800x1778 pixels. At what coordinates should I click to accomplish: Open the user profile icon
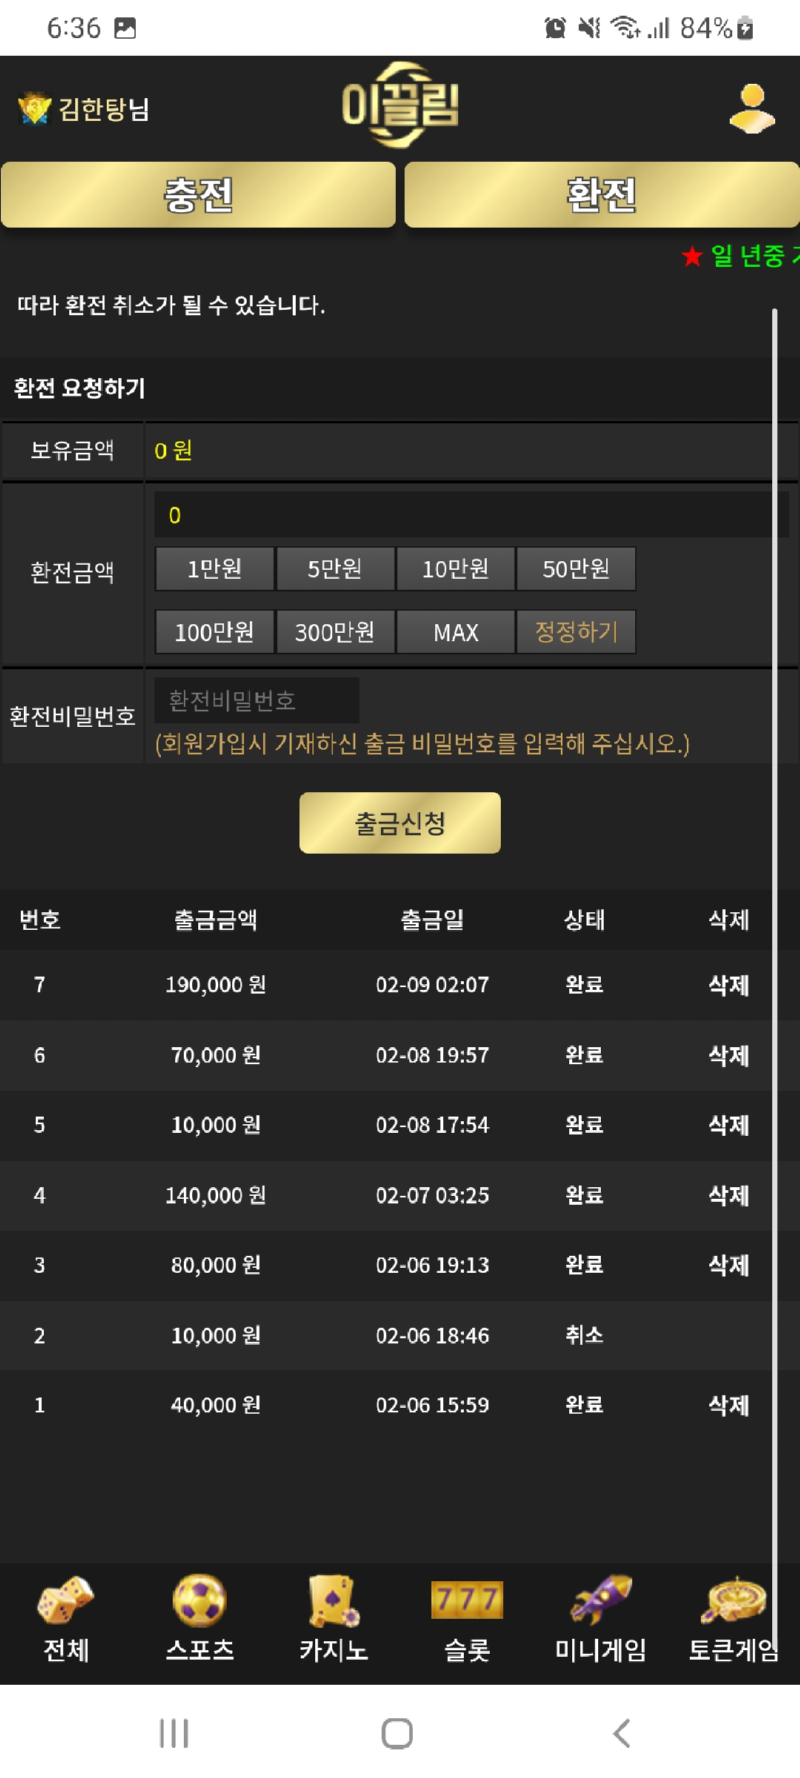coord(752,109)
